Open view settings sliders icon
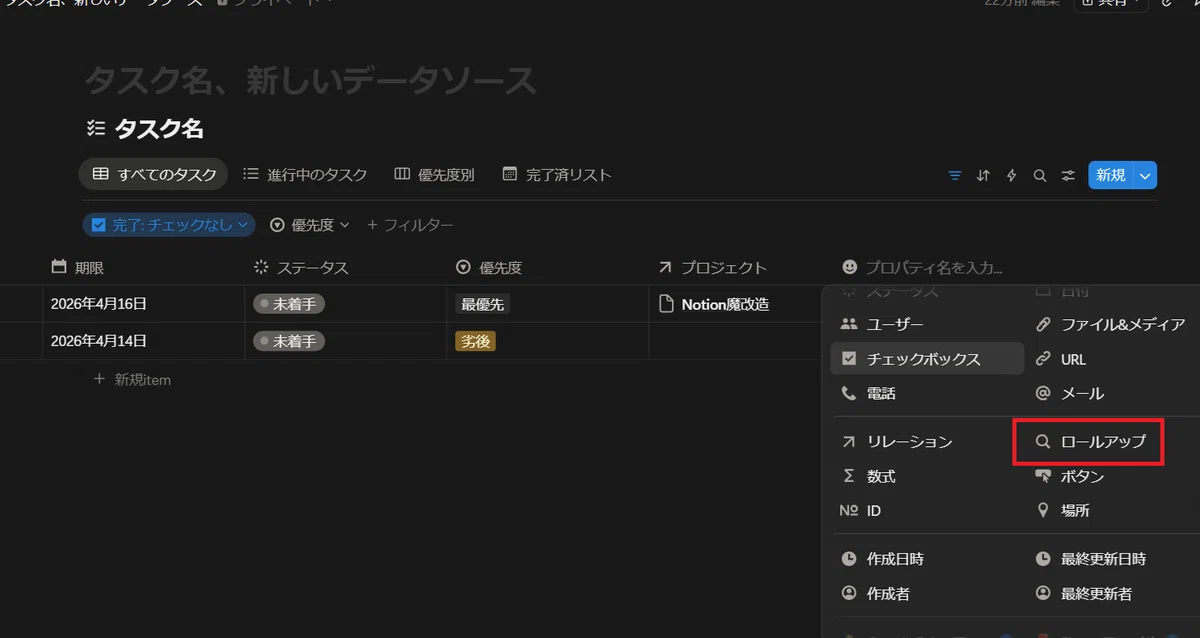The image size is (1200, 638). (1068, 175)
